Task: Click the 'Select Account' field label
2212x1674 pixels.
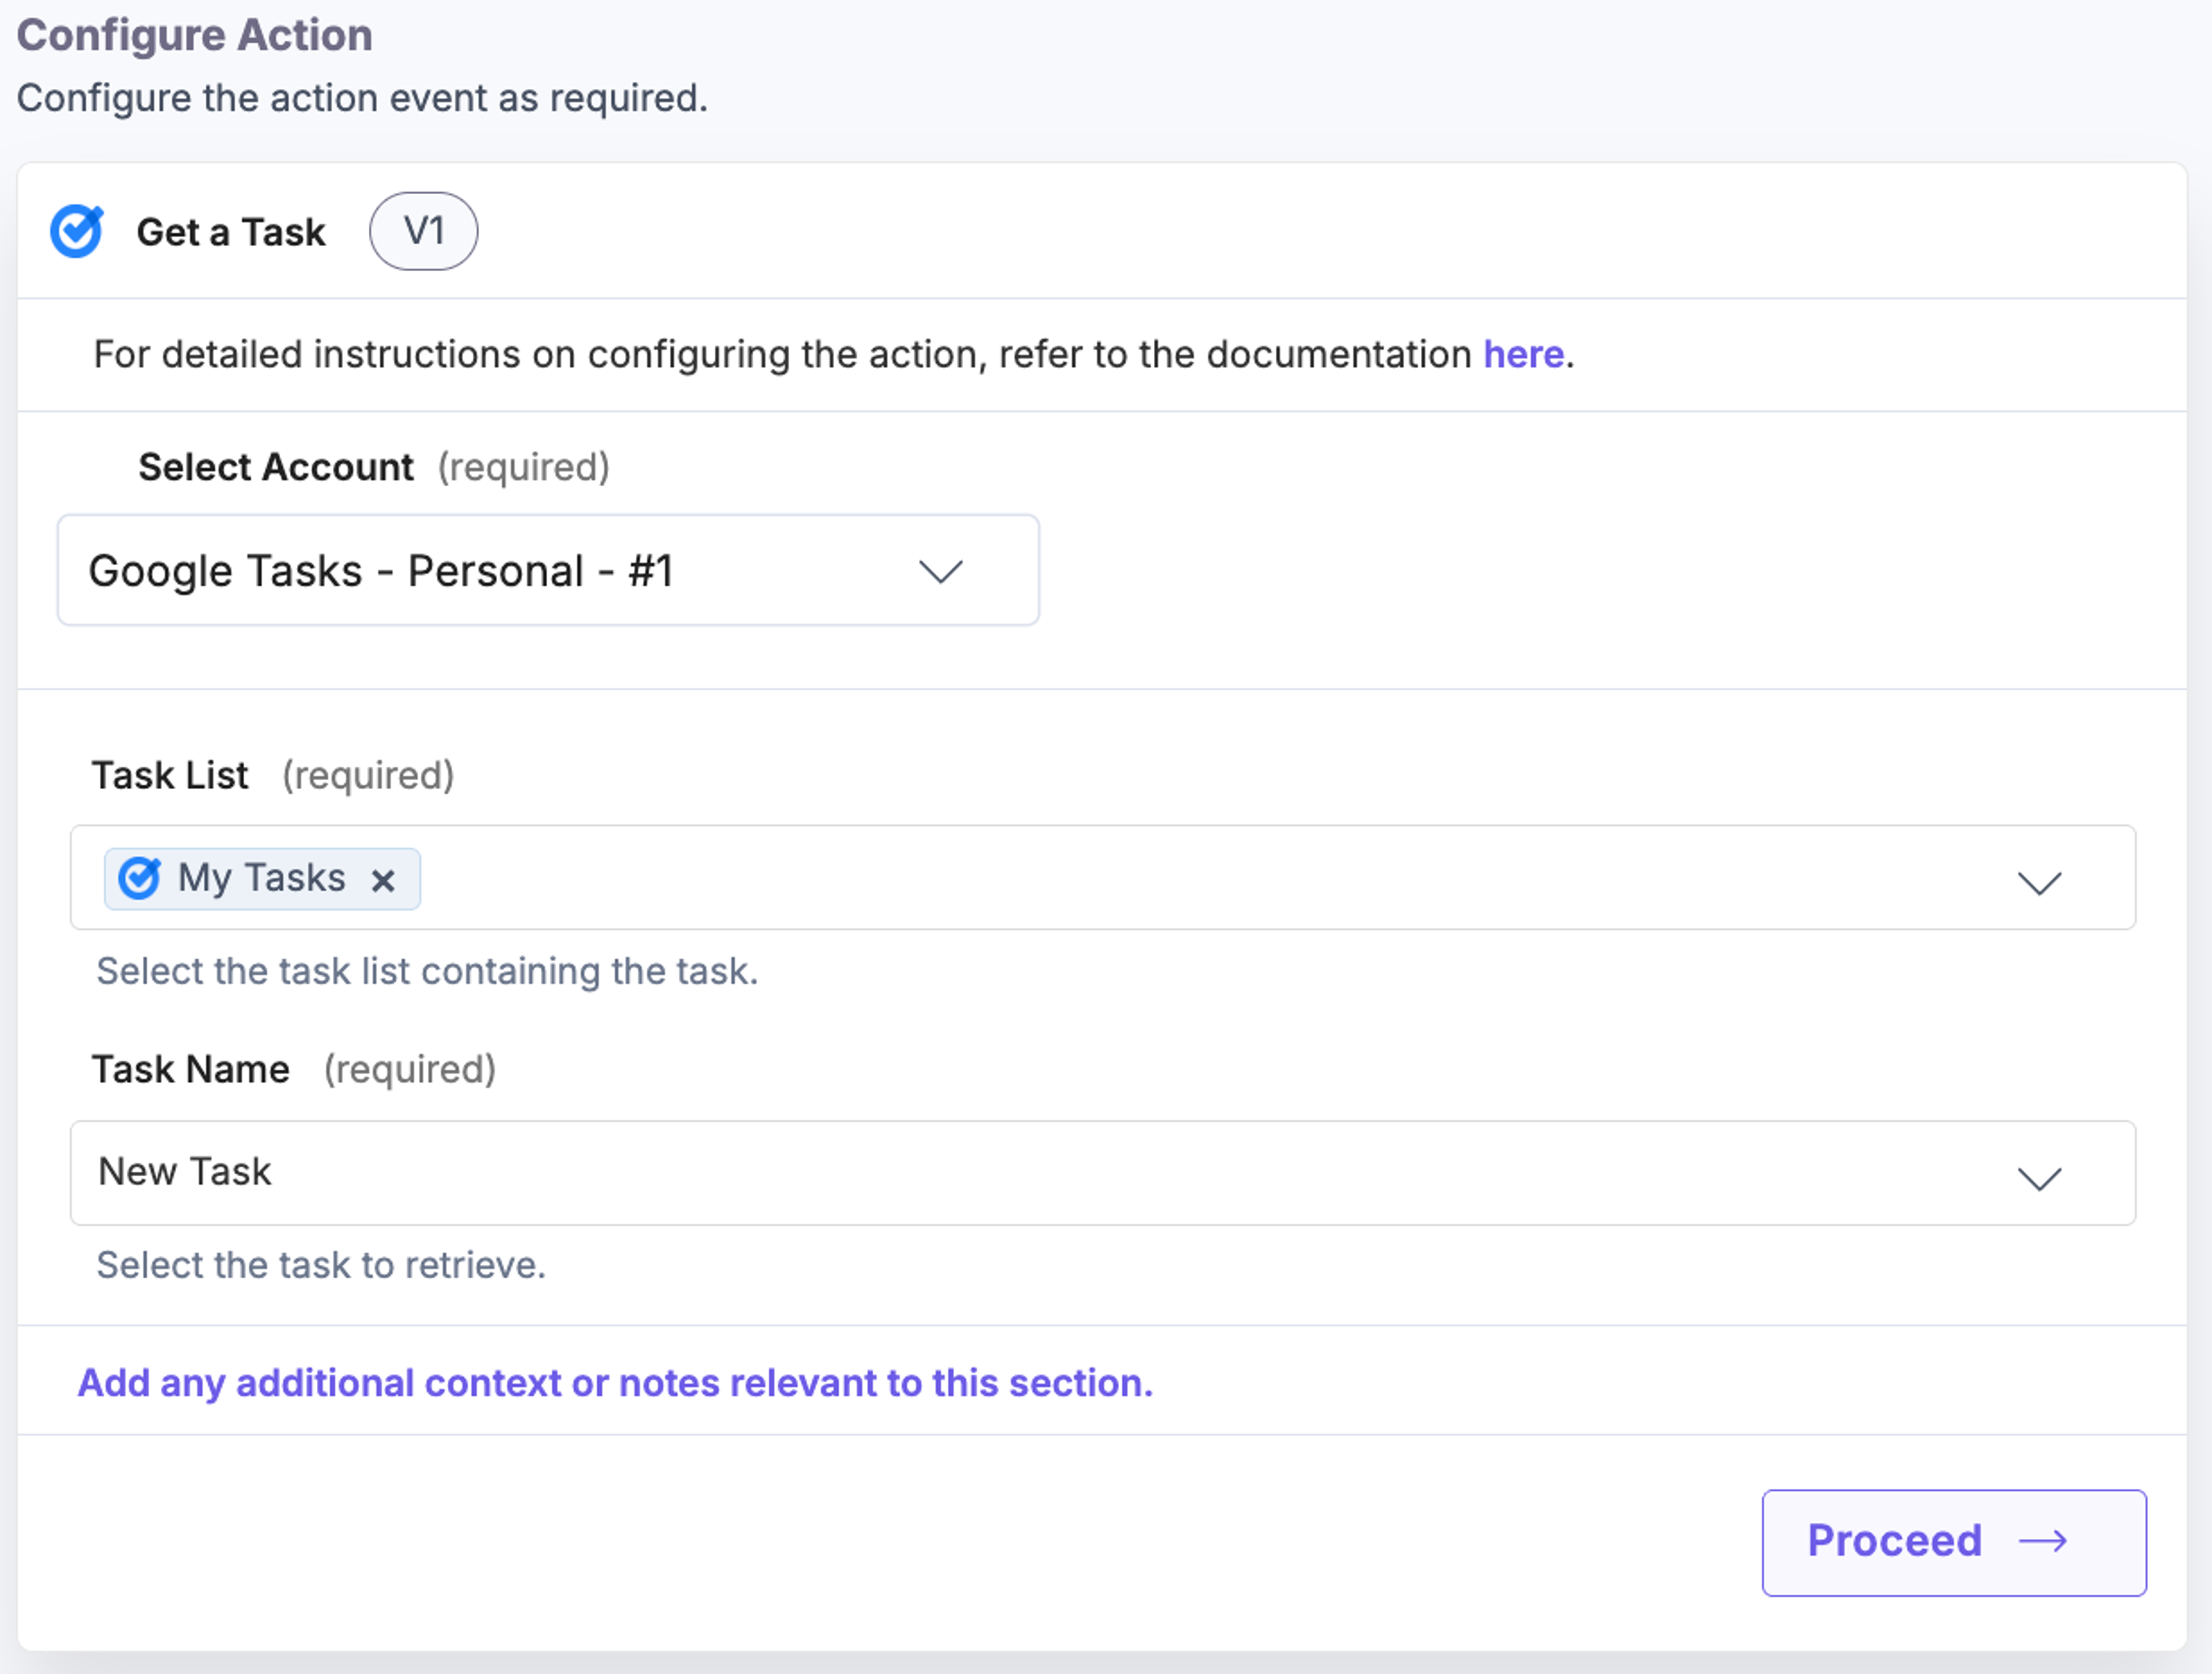Action: coord(276,467)
